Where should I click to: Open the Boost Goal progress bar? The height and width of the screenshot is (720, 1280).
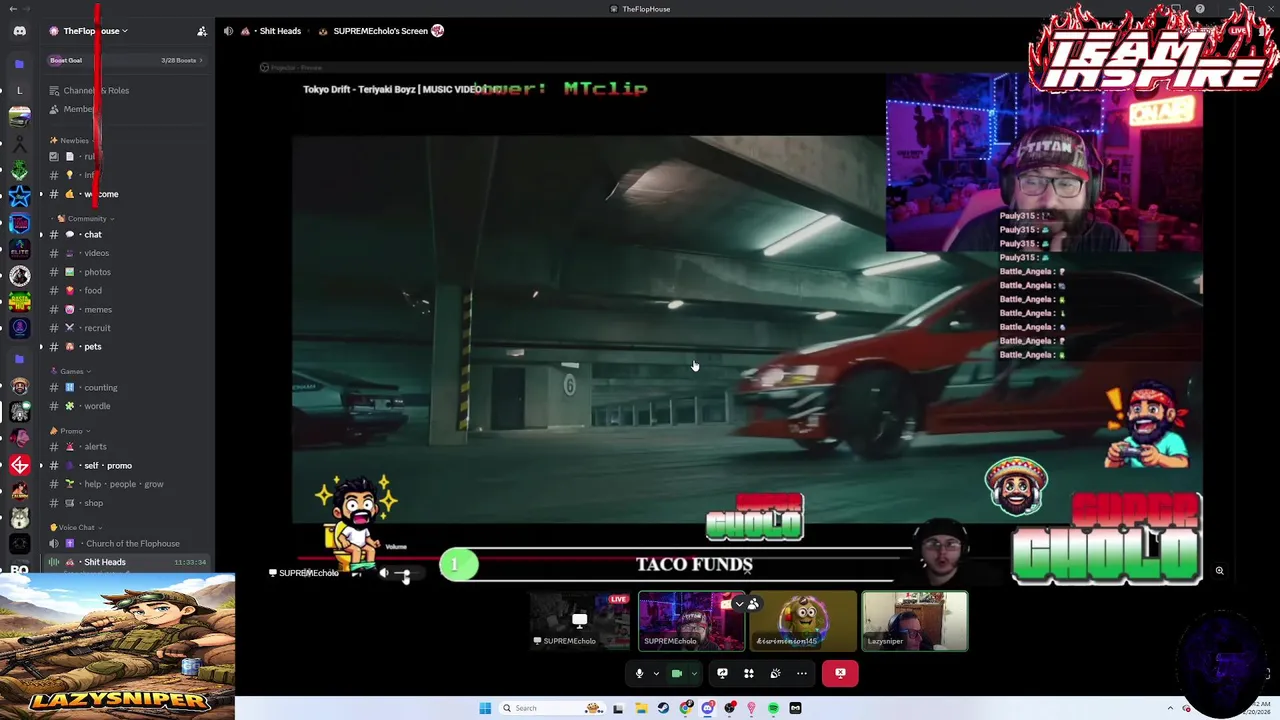127,60
